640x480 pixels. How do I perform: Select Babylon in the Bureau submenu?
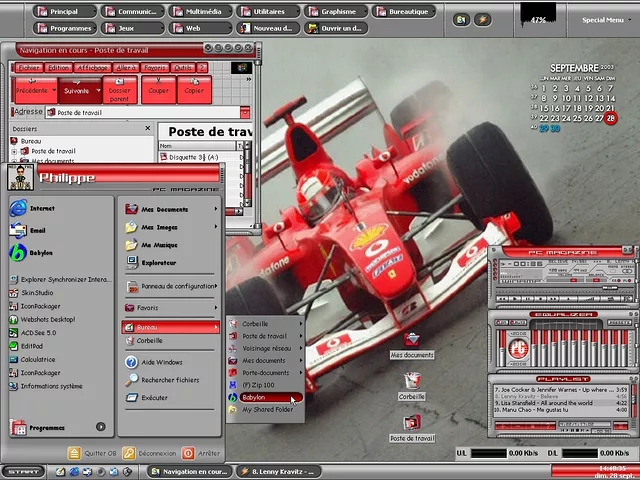[x=254, y=397]
